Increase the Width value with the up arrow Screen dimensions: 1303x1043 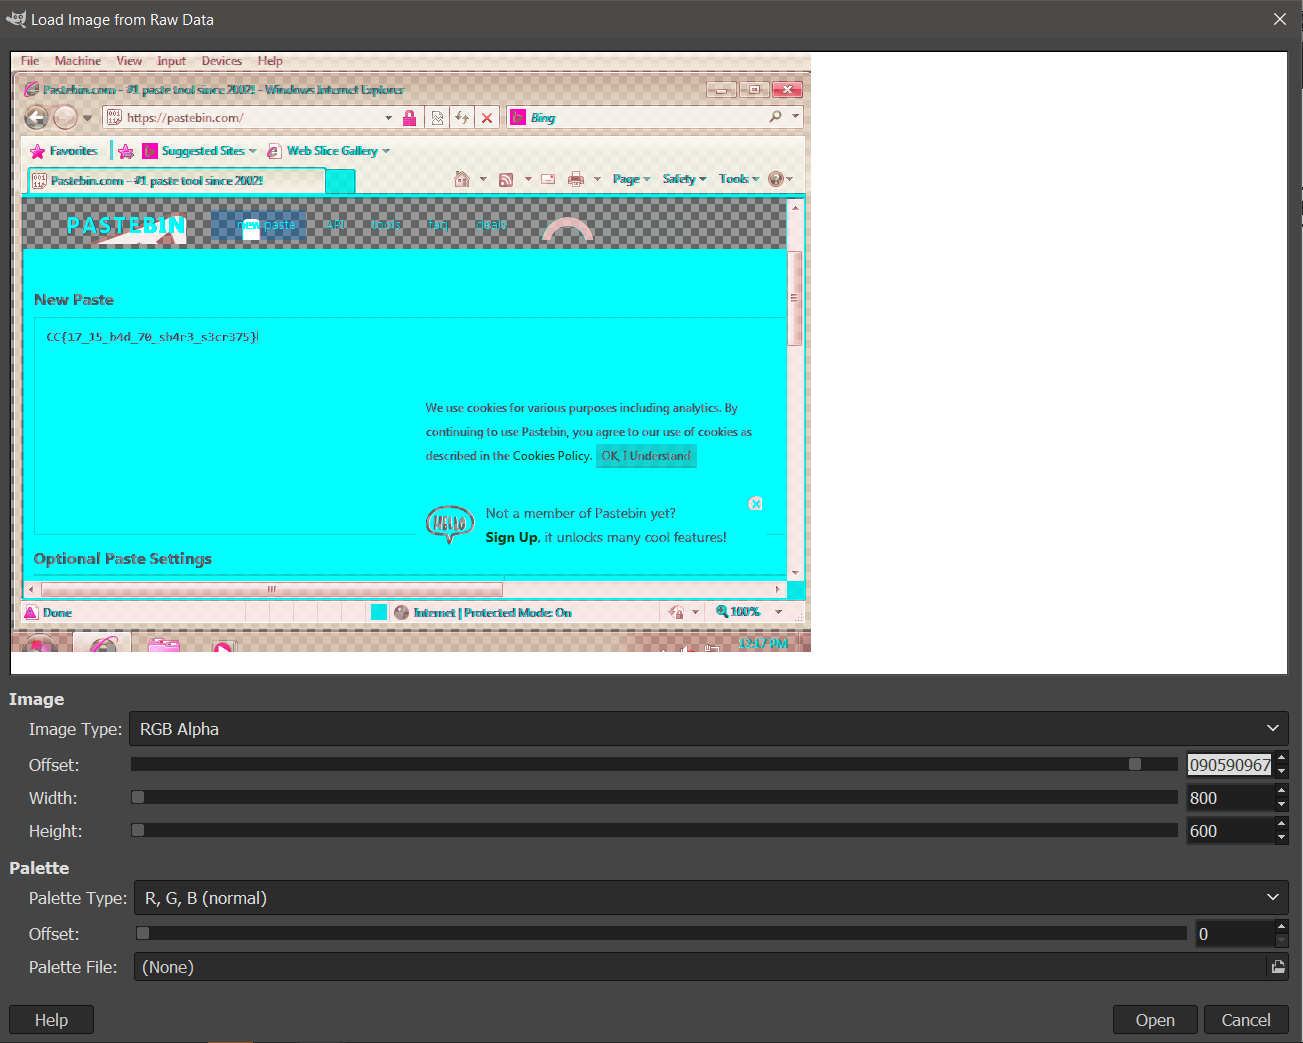(1281, 792)
